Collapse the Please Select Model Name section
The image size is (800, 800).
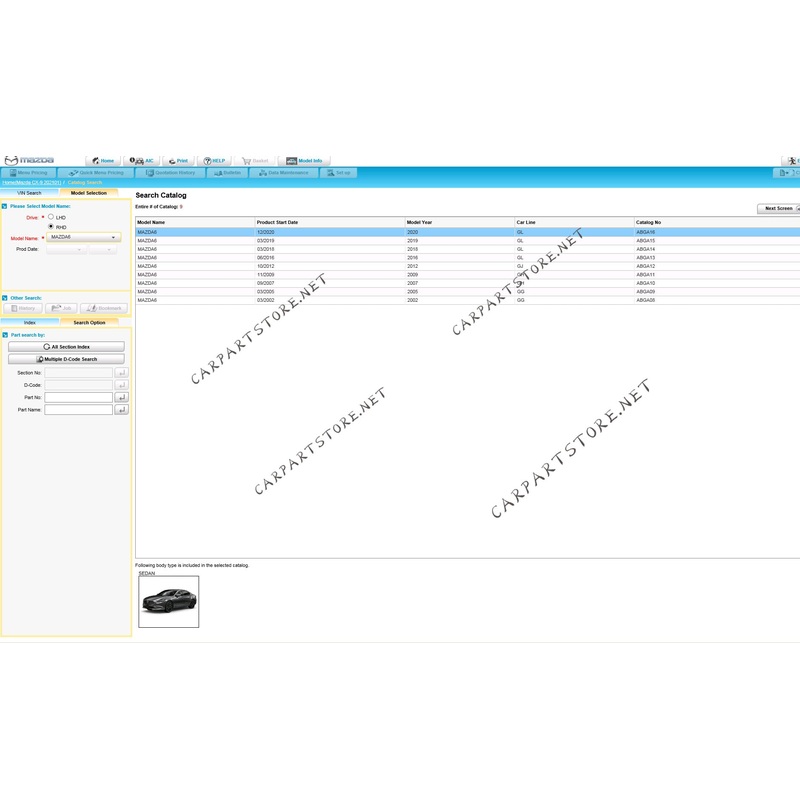pyautogui.click(x=5, y=206)
